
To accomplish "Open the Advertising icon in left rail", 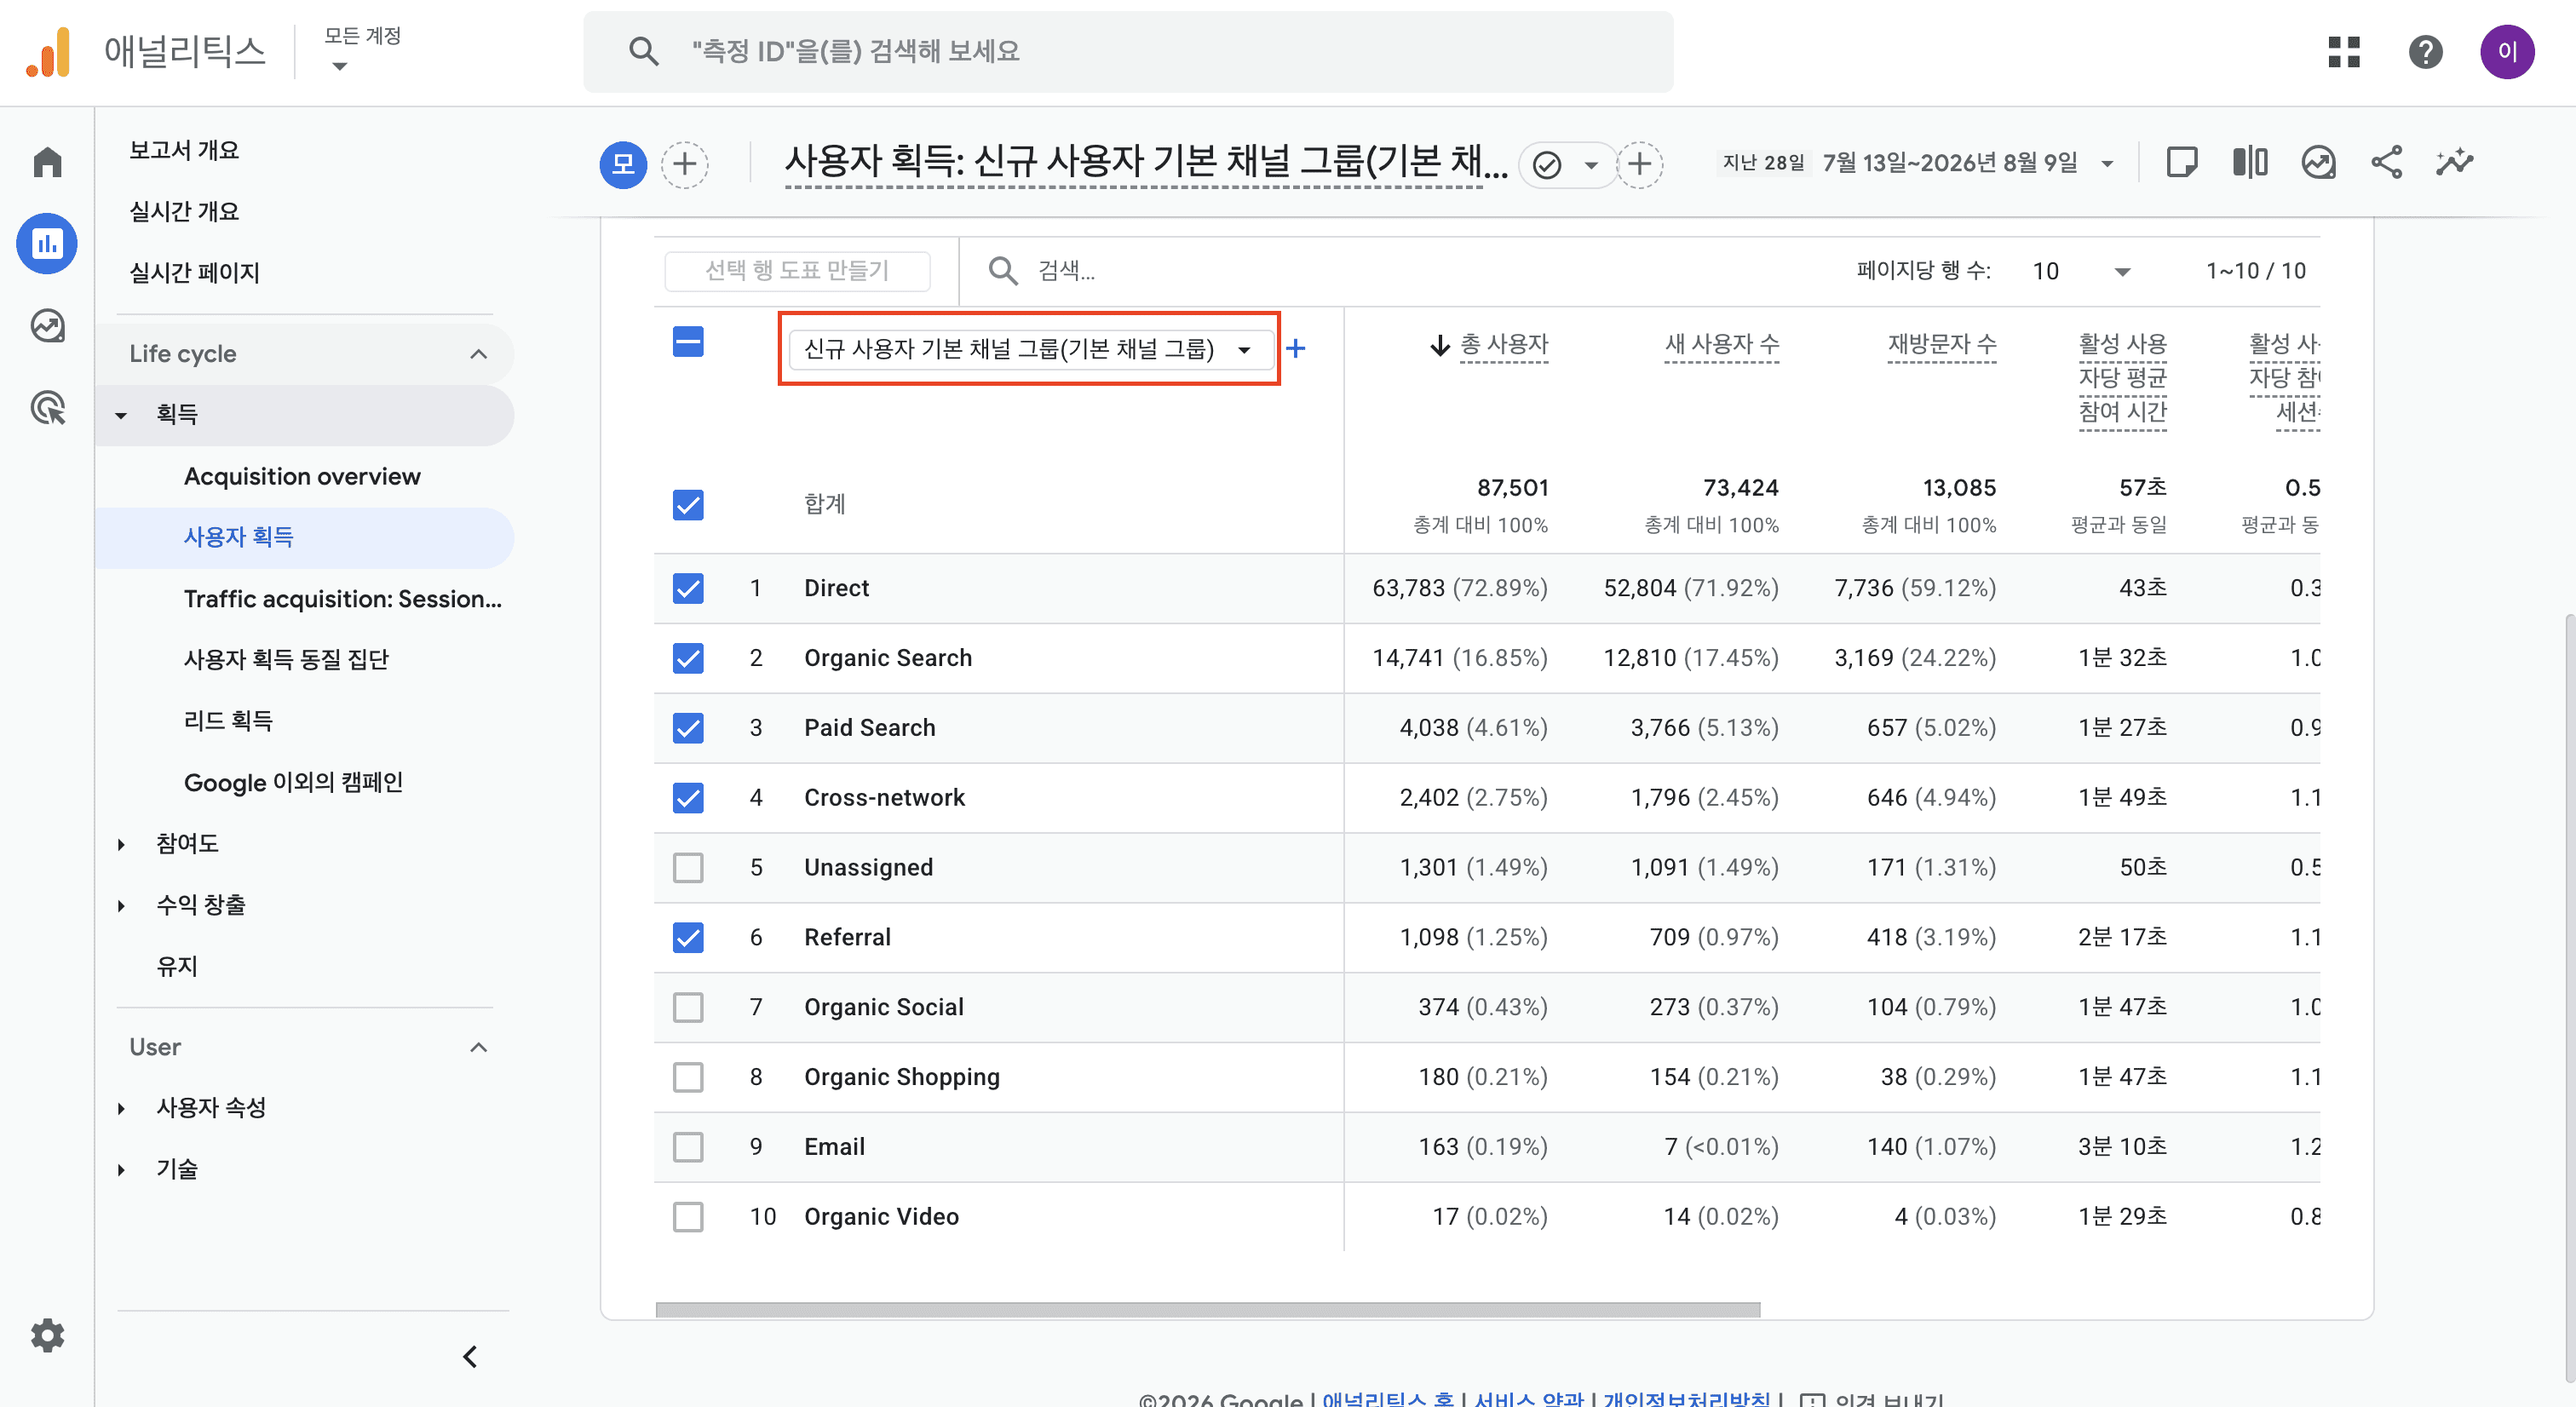I will coord(47,408).
